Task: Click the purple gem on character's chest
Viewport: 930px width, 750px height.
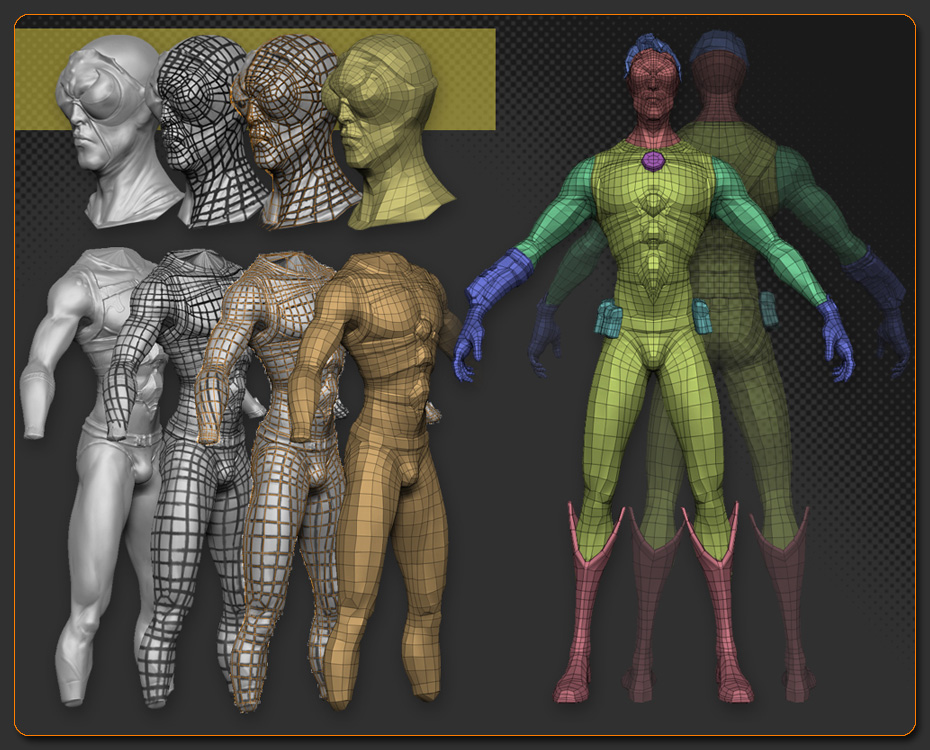Action: [x=653, y=161]
